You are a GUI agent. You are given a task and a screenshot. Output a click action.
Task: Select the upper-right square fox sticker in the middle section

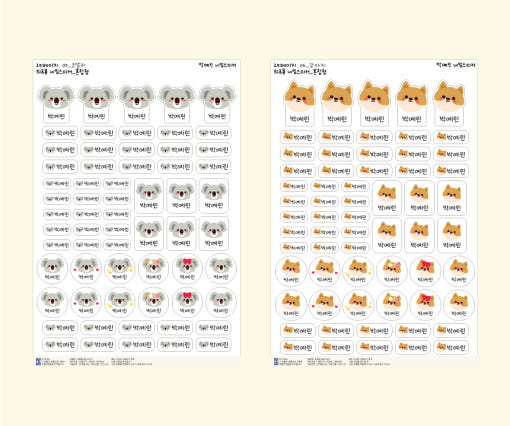pyautogui.click(x=452, y=198)
